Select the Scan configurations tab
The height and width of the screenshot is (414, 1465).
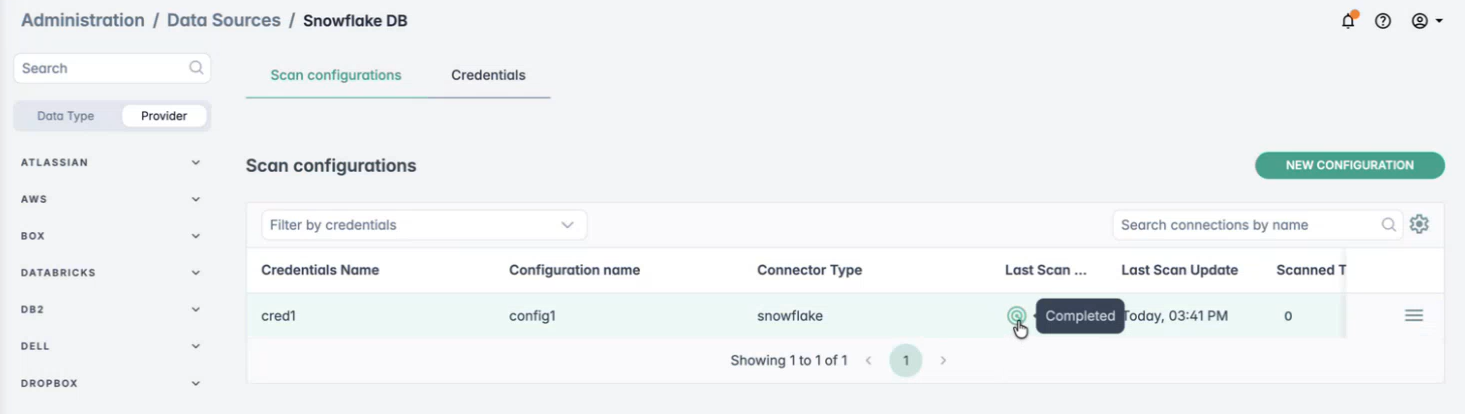(336, 75)
